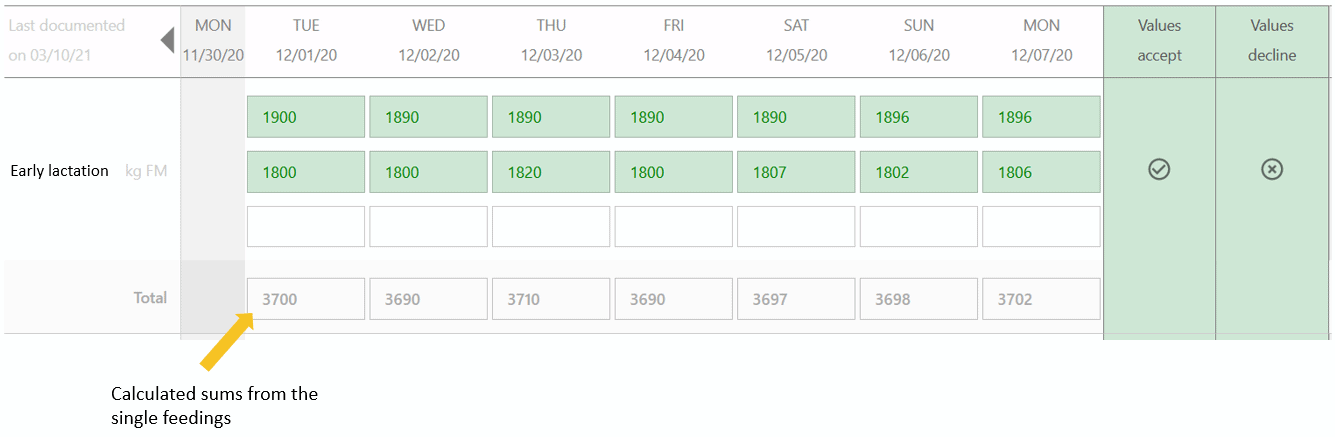1335x437 pixels.
Task: Decline values with the X icon
Action: [x=1271, y=170]
